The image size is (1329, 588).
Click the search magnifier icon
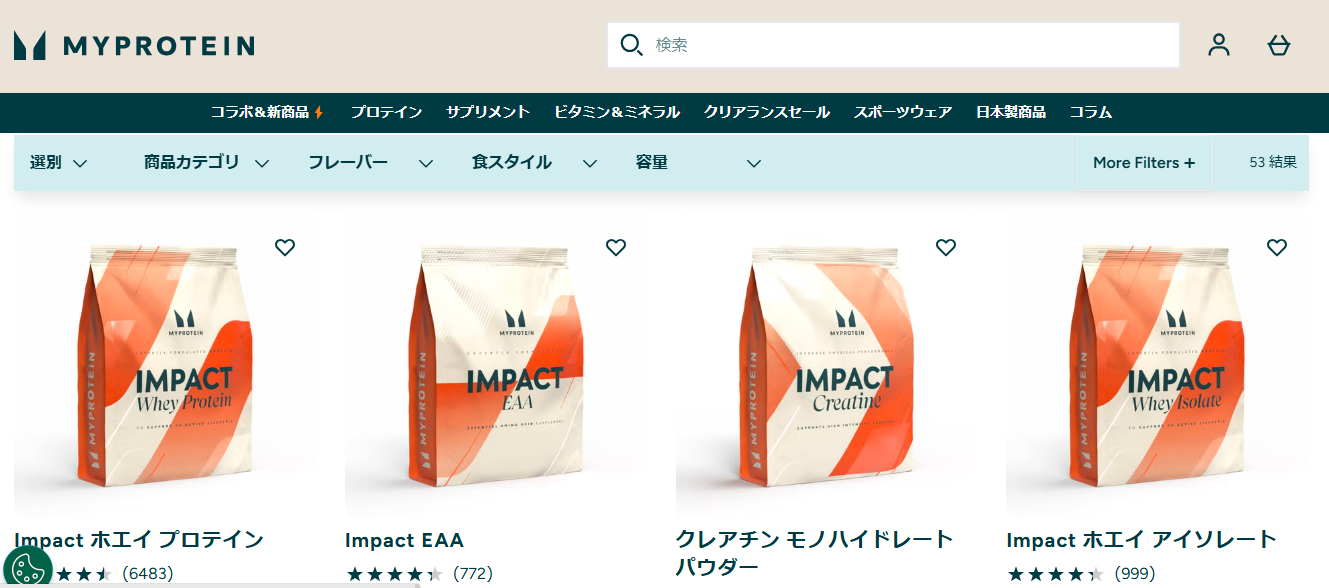tap(631, 45)
